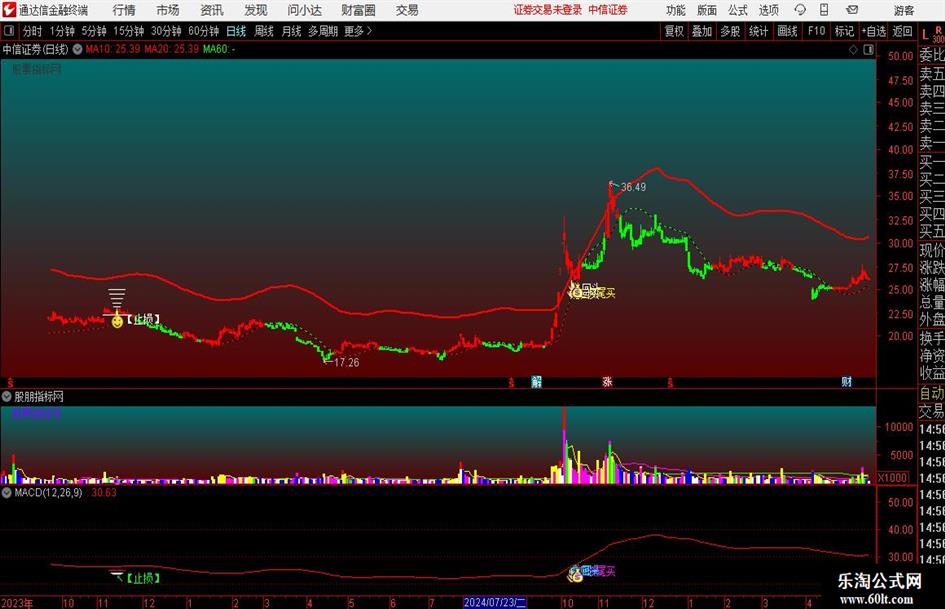945x609 pixels.
Task: Click the 自动 label in right panel
Action: 932,393
